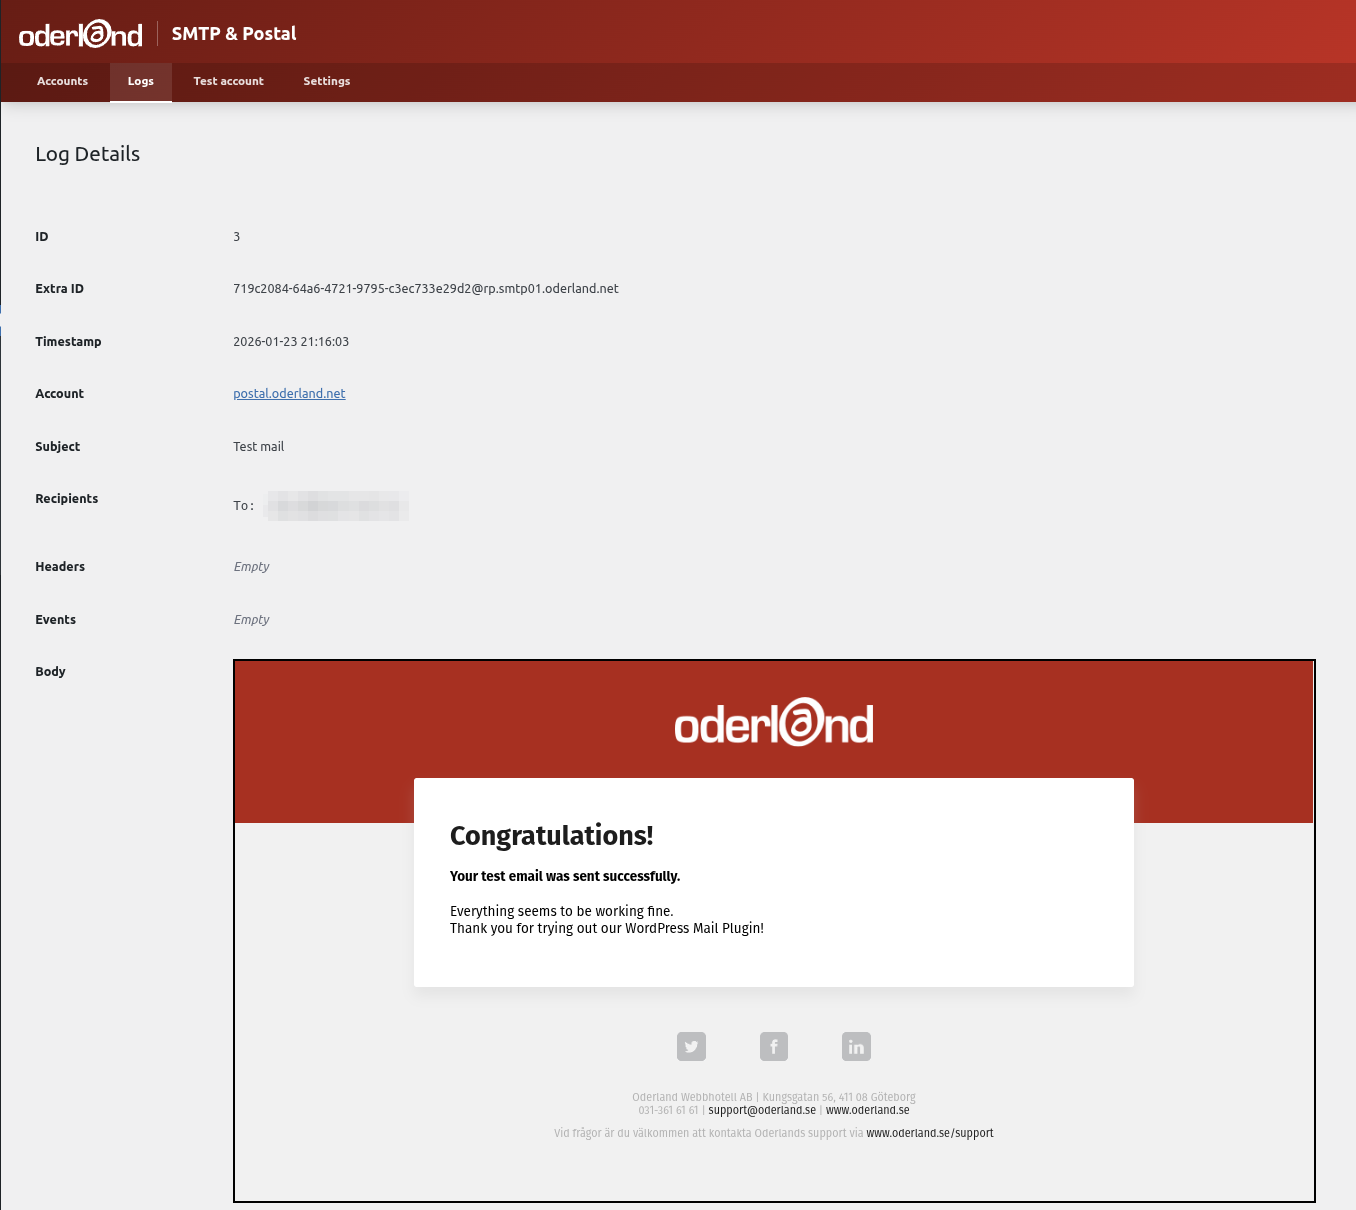This screenshot has width=1356, height=1210.
Task: Select the SMTP & Postal title area
Action: [x=234, y=33]
